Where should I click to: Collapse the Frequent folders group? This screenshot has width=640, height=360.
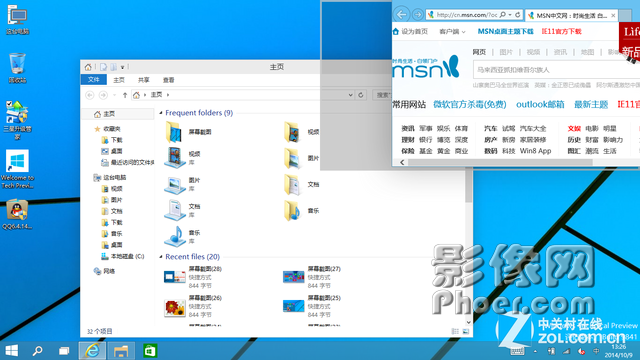(161, 113)
